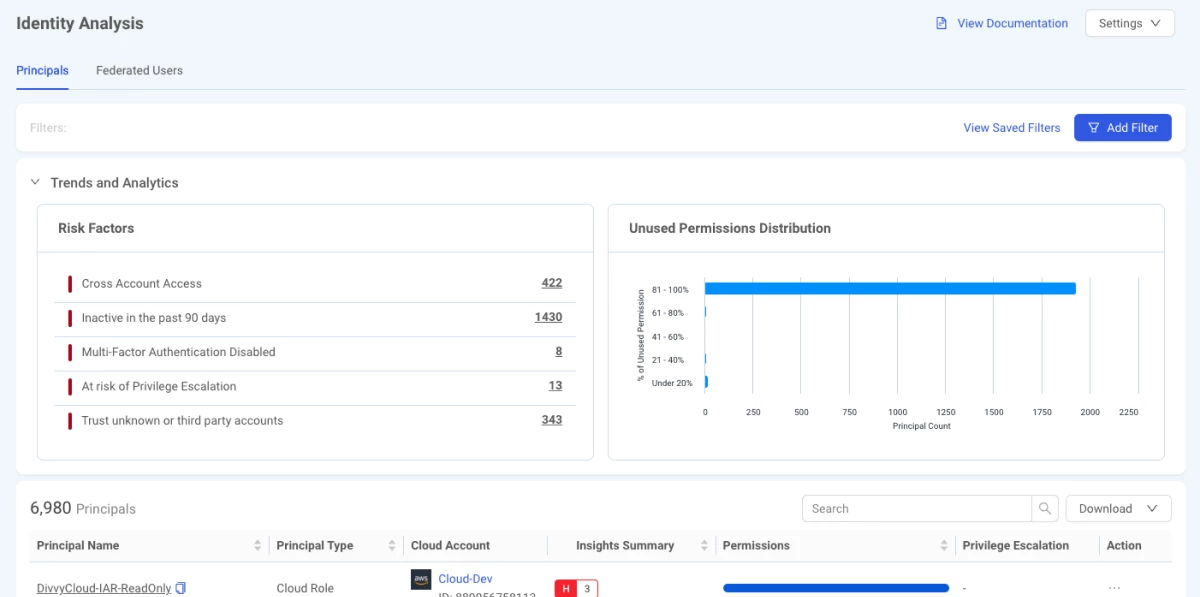Click the AWS logo for Cloud-Dev

[421, 580]
